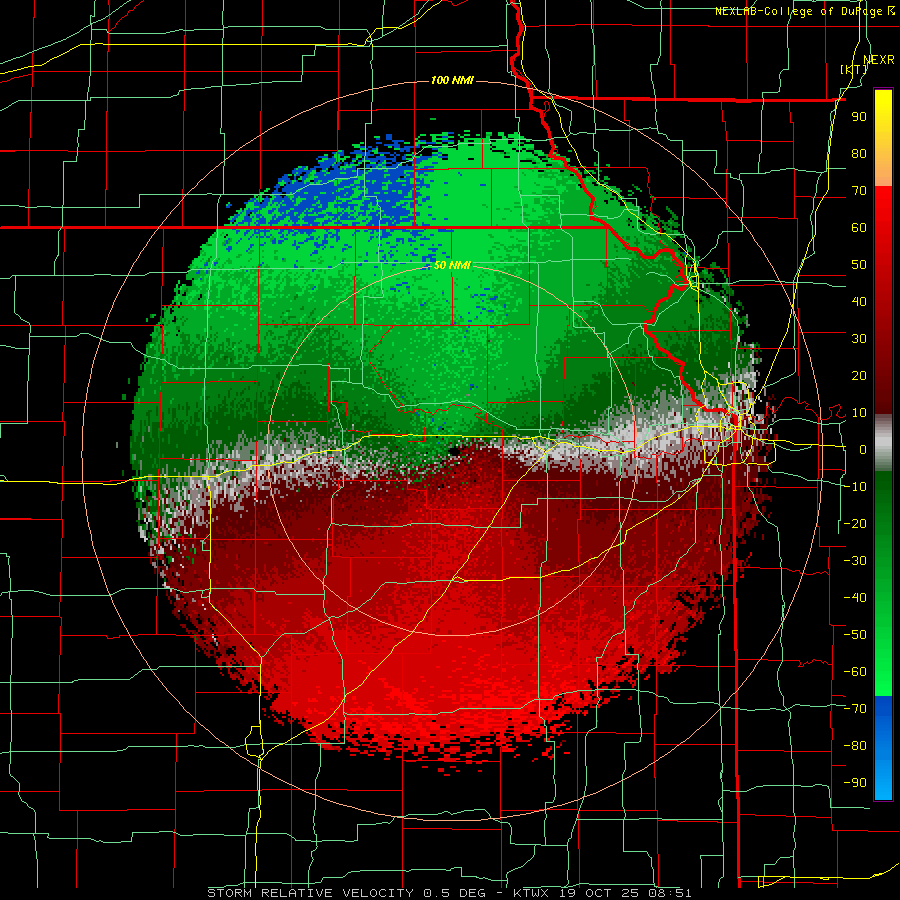Image resolution: width=900 pixels, height=900 pixels.
Task: Click the 70 value on the velocity scale
Action: click(859, 191)
